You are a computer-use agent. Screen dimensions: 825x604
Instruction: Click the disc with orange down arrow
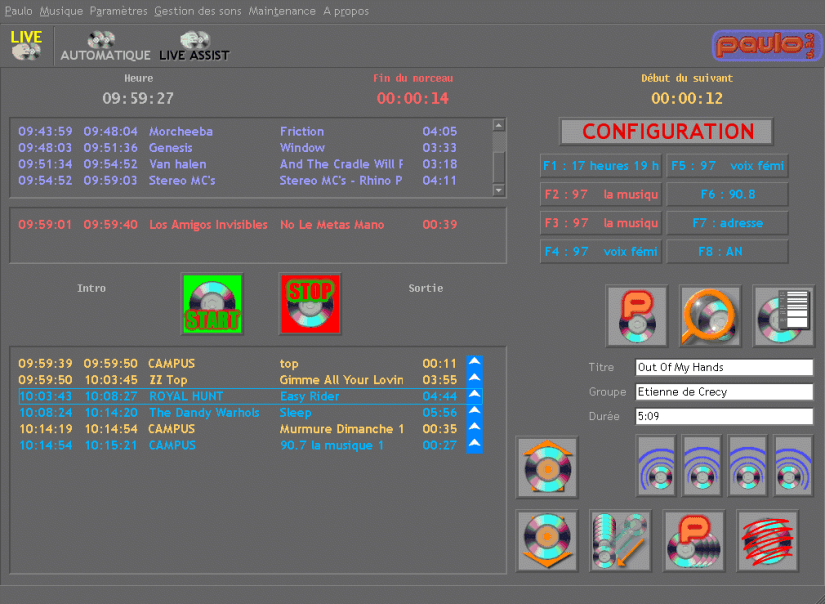coord(547,540)
